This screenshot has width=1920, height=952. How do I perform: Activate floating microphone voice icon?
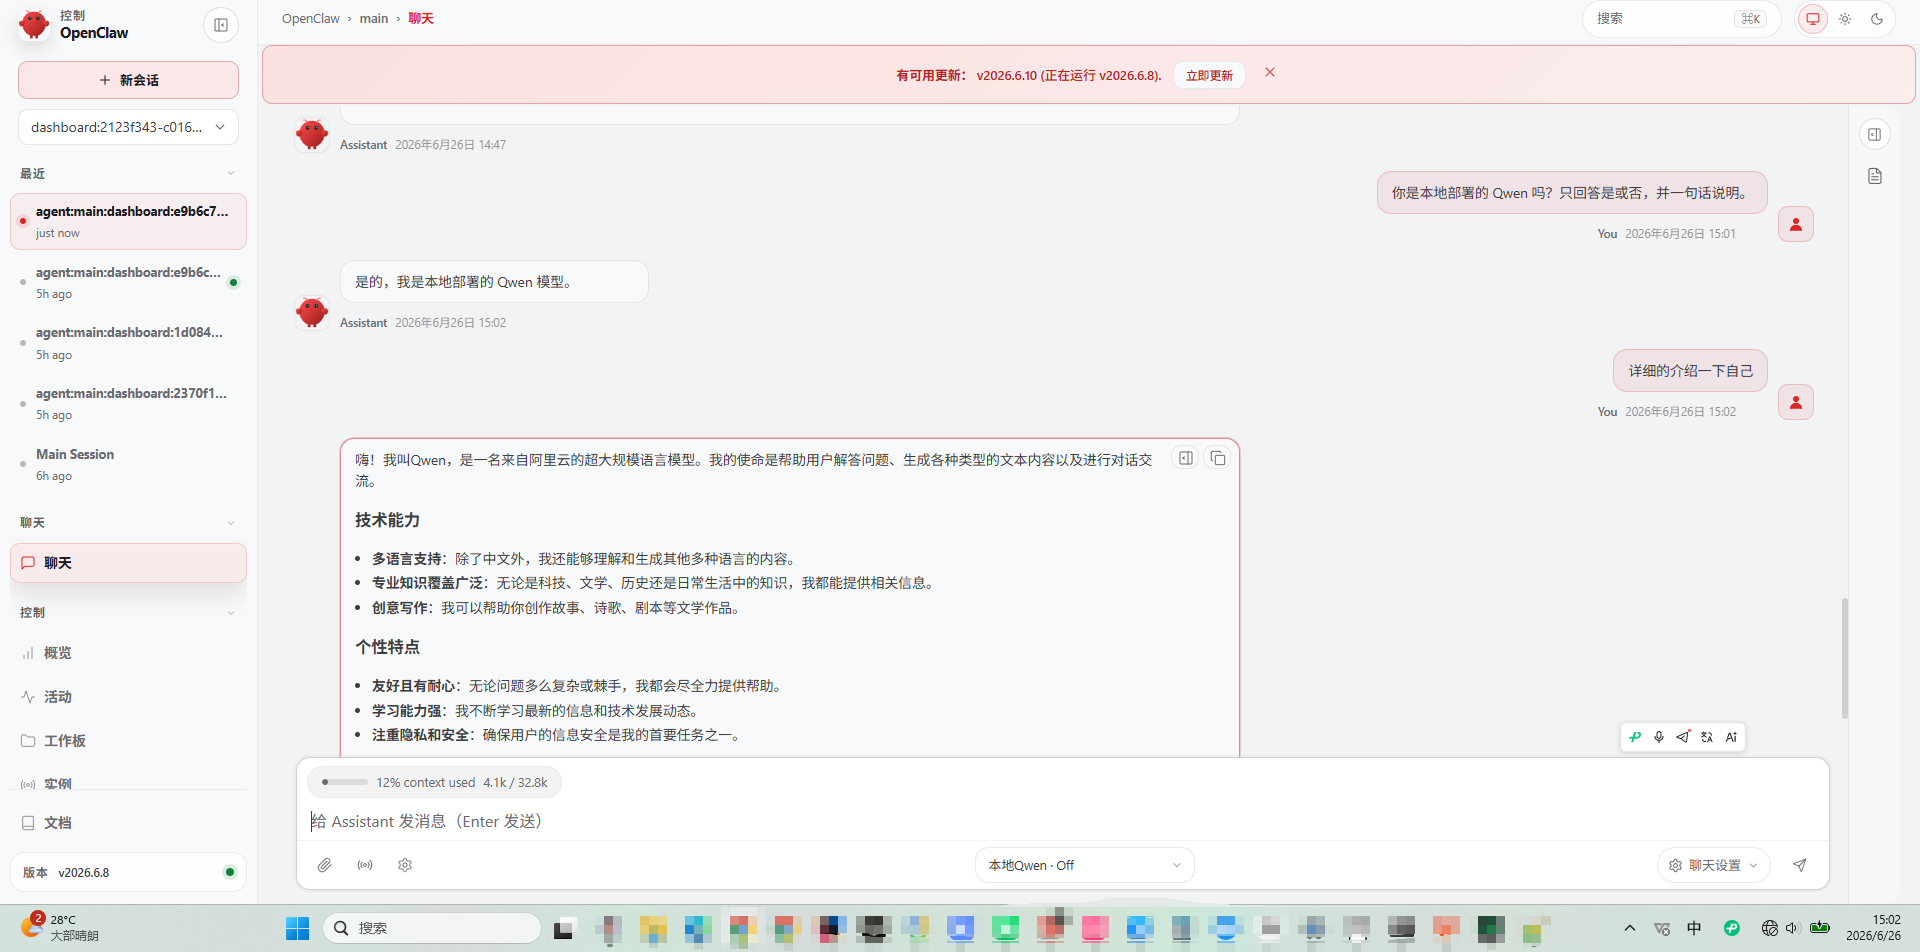[1659, 737]
